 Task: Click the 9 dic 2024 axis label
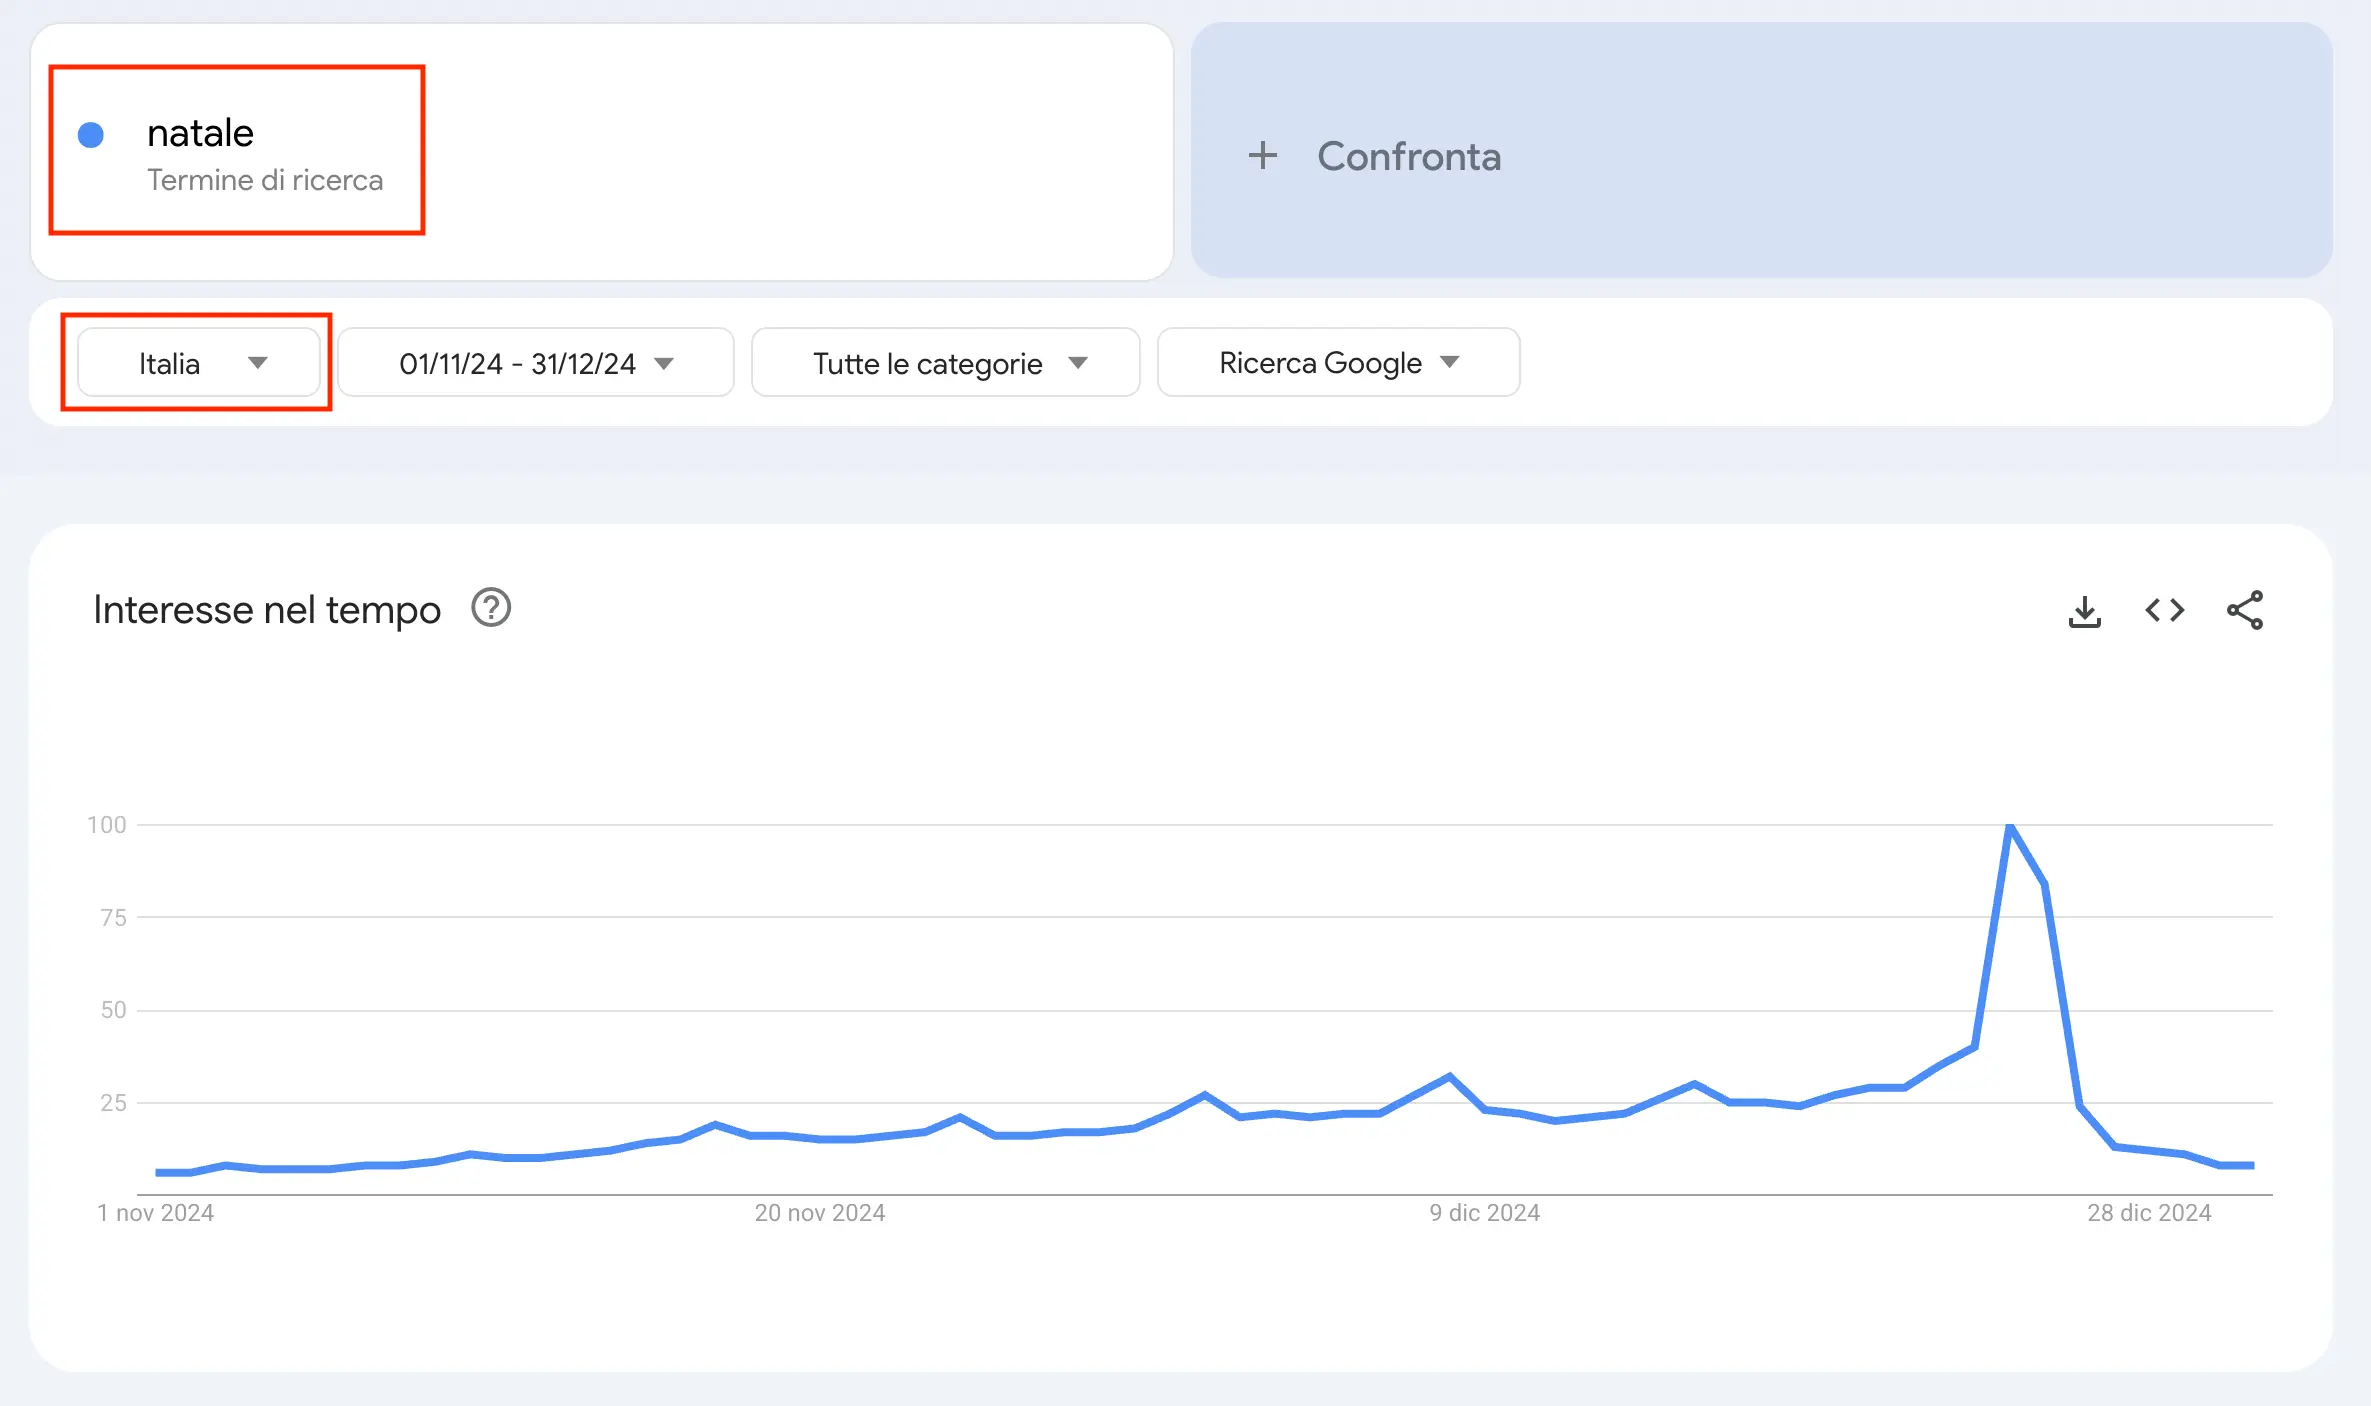click(1484, 1213)
